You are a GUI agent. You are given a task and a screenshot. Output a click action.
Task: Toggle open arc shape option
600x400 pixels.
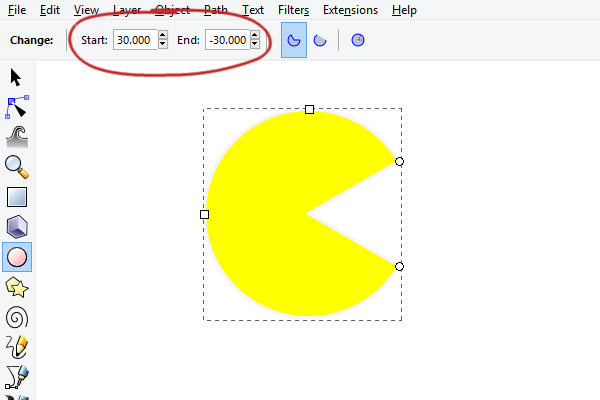pyautogui.click(x=320, y=40)
